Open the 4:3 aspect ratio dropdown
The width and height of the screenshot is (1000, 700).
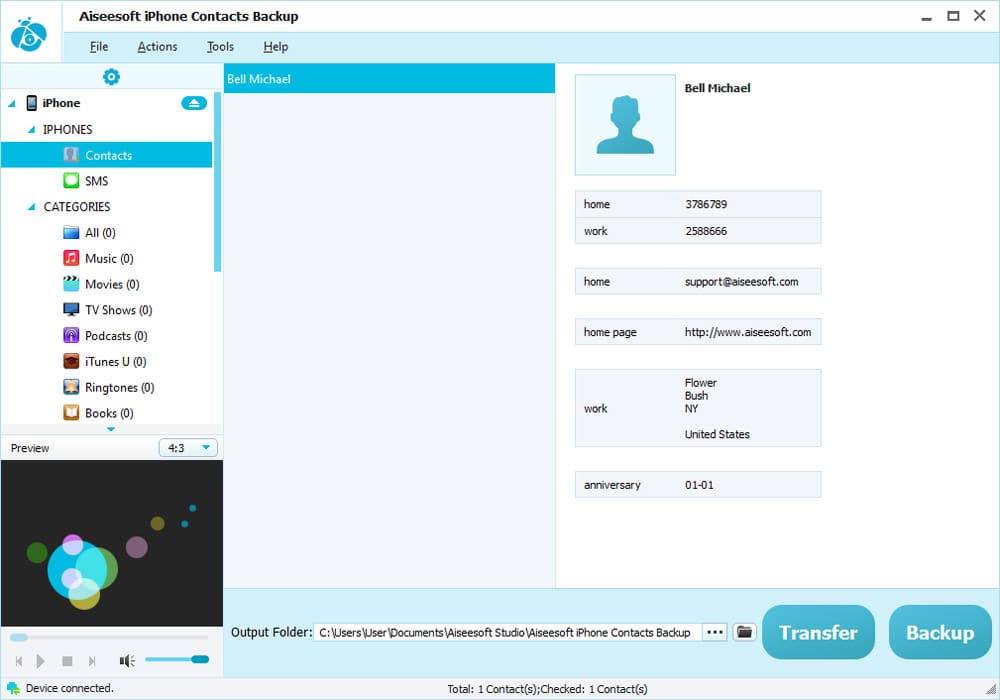click(187, 447)
